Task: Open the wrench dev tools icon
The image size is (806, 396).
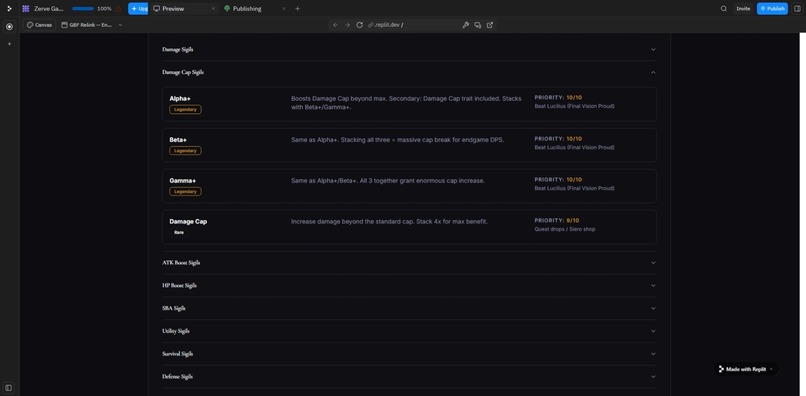Action: (466, 25)
